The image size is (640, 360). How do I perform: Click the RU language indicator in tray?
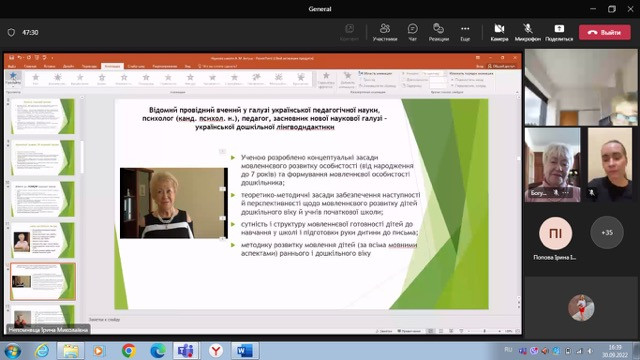click(508, 350)
